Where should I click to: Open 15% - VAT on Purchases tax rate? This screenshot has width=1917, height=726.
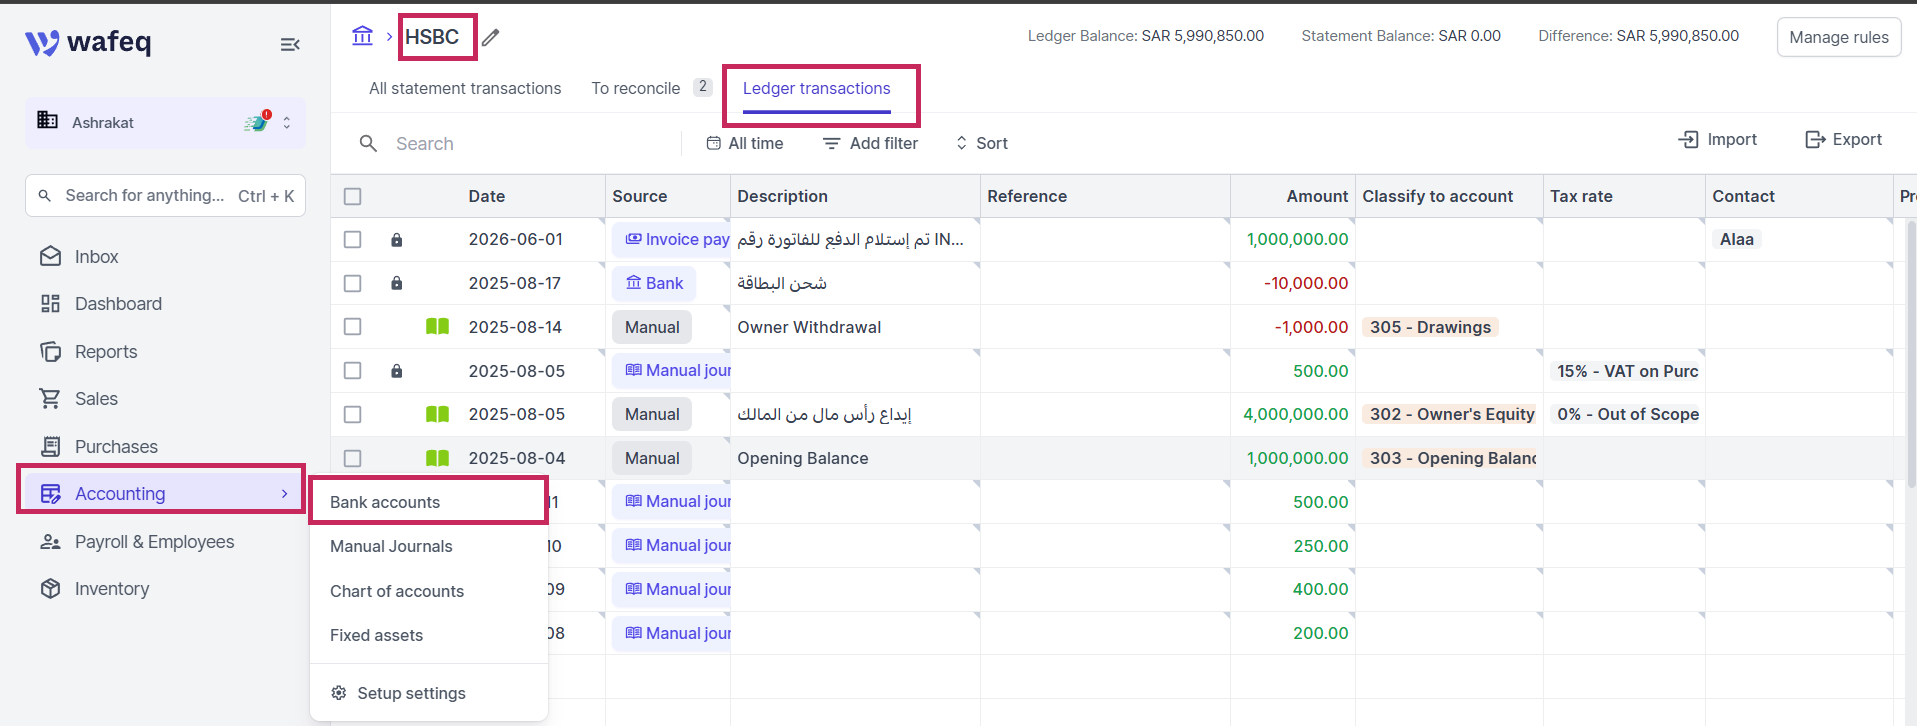coord(1626,371)
